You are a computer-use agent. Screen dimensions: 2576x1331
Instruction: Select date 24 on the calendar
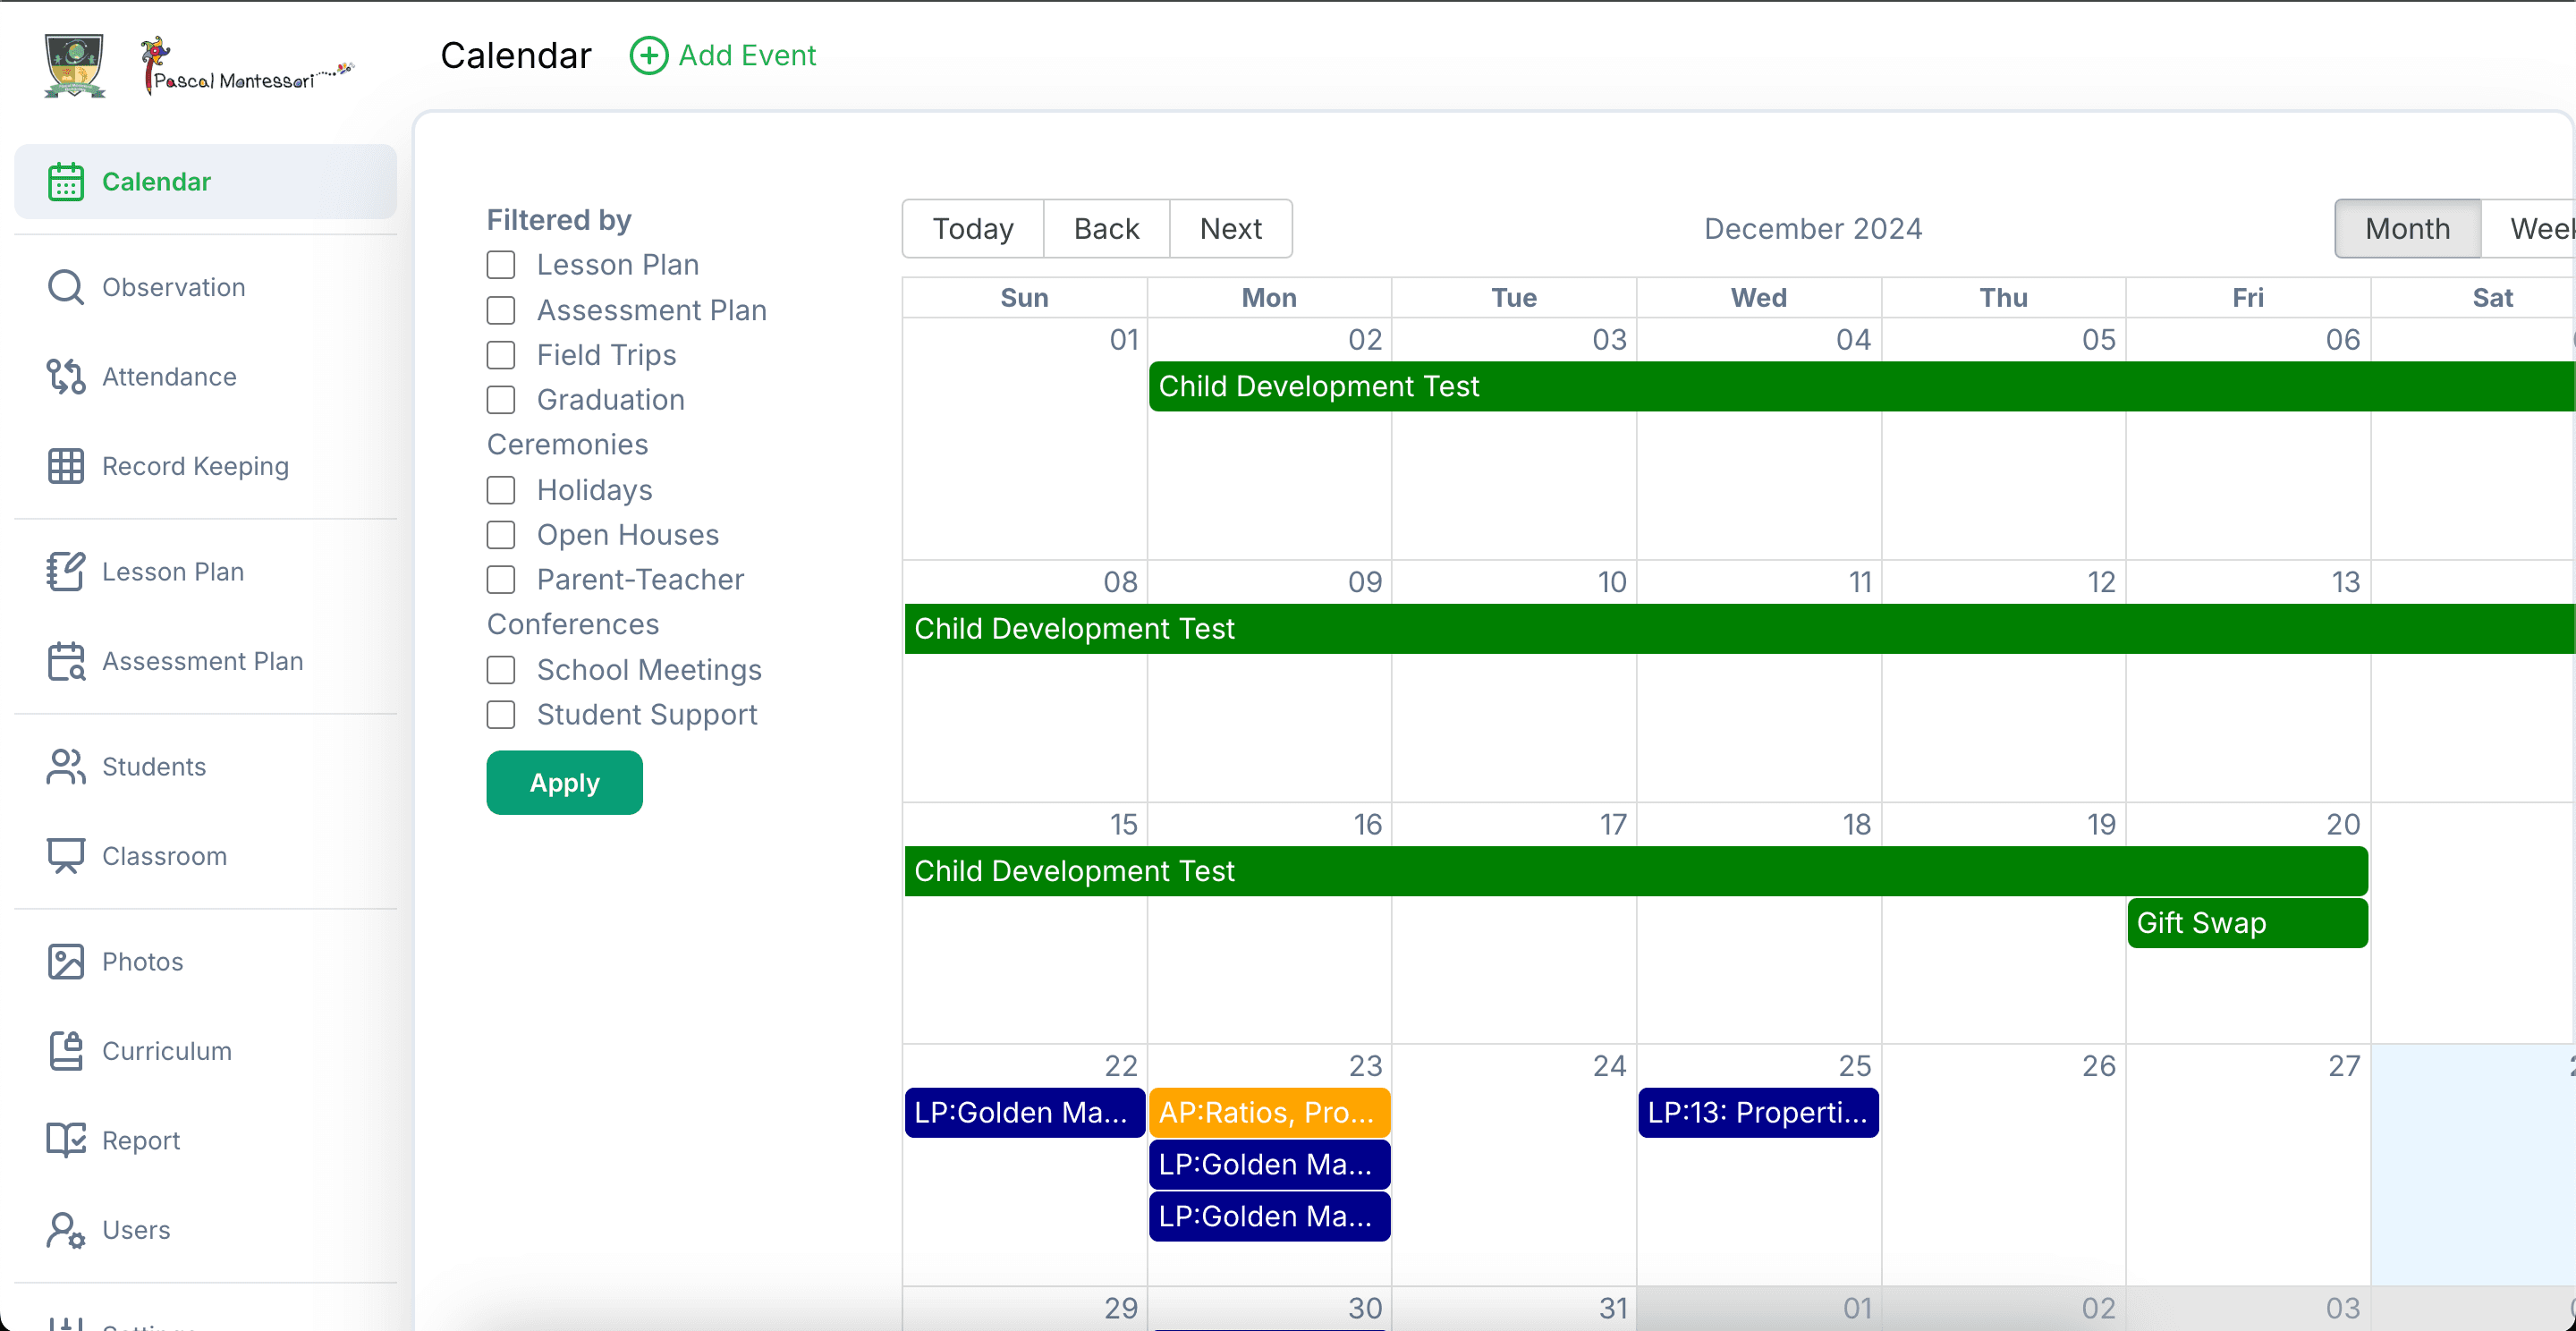[x=1609, y=1067]
